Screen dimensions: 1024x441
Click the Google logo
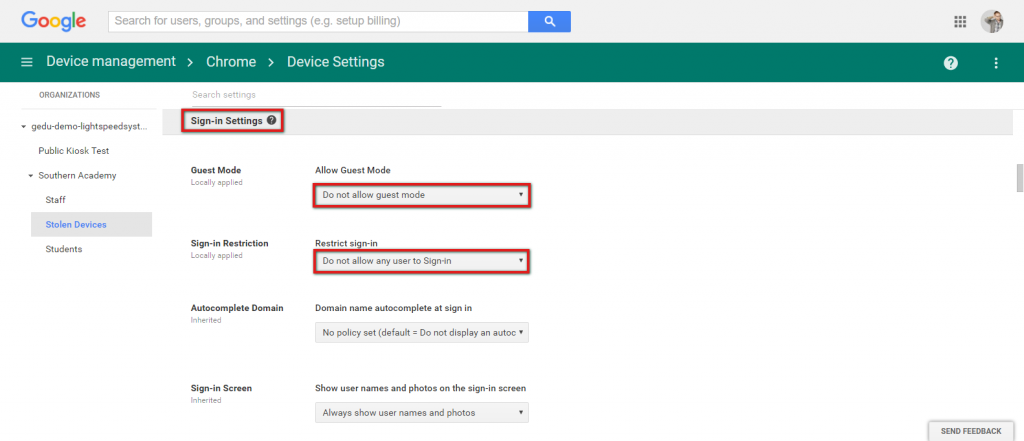click(54, 22)
